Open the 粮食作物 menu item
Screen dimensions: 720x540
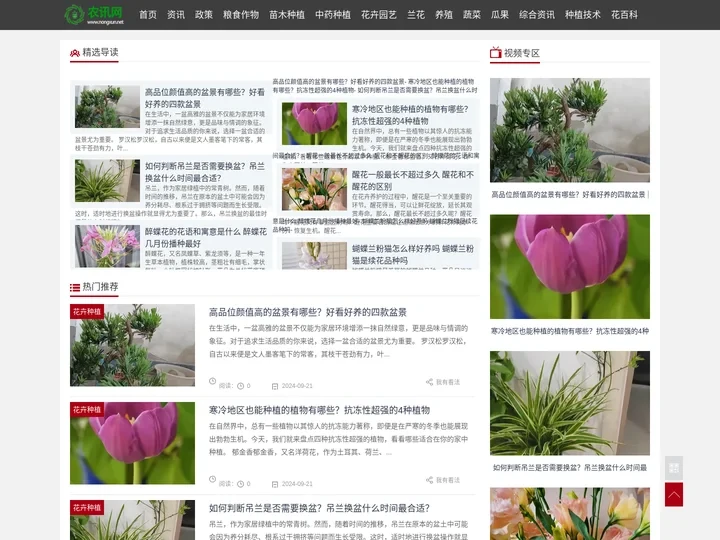click(241, 15)
